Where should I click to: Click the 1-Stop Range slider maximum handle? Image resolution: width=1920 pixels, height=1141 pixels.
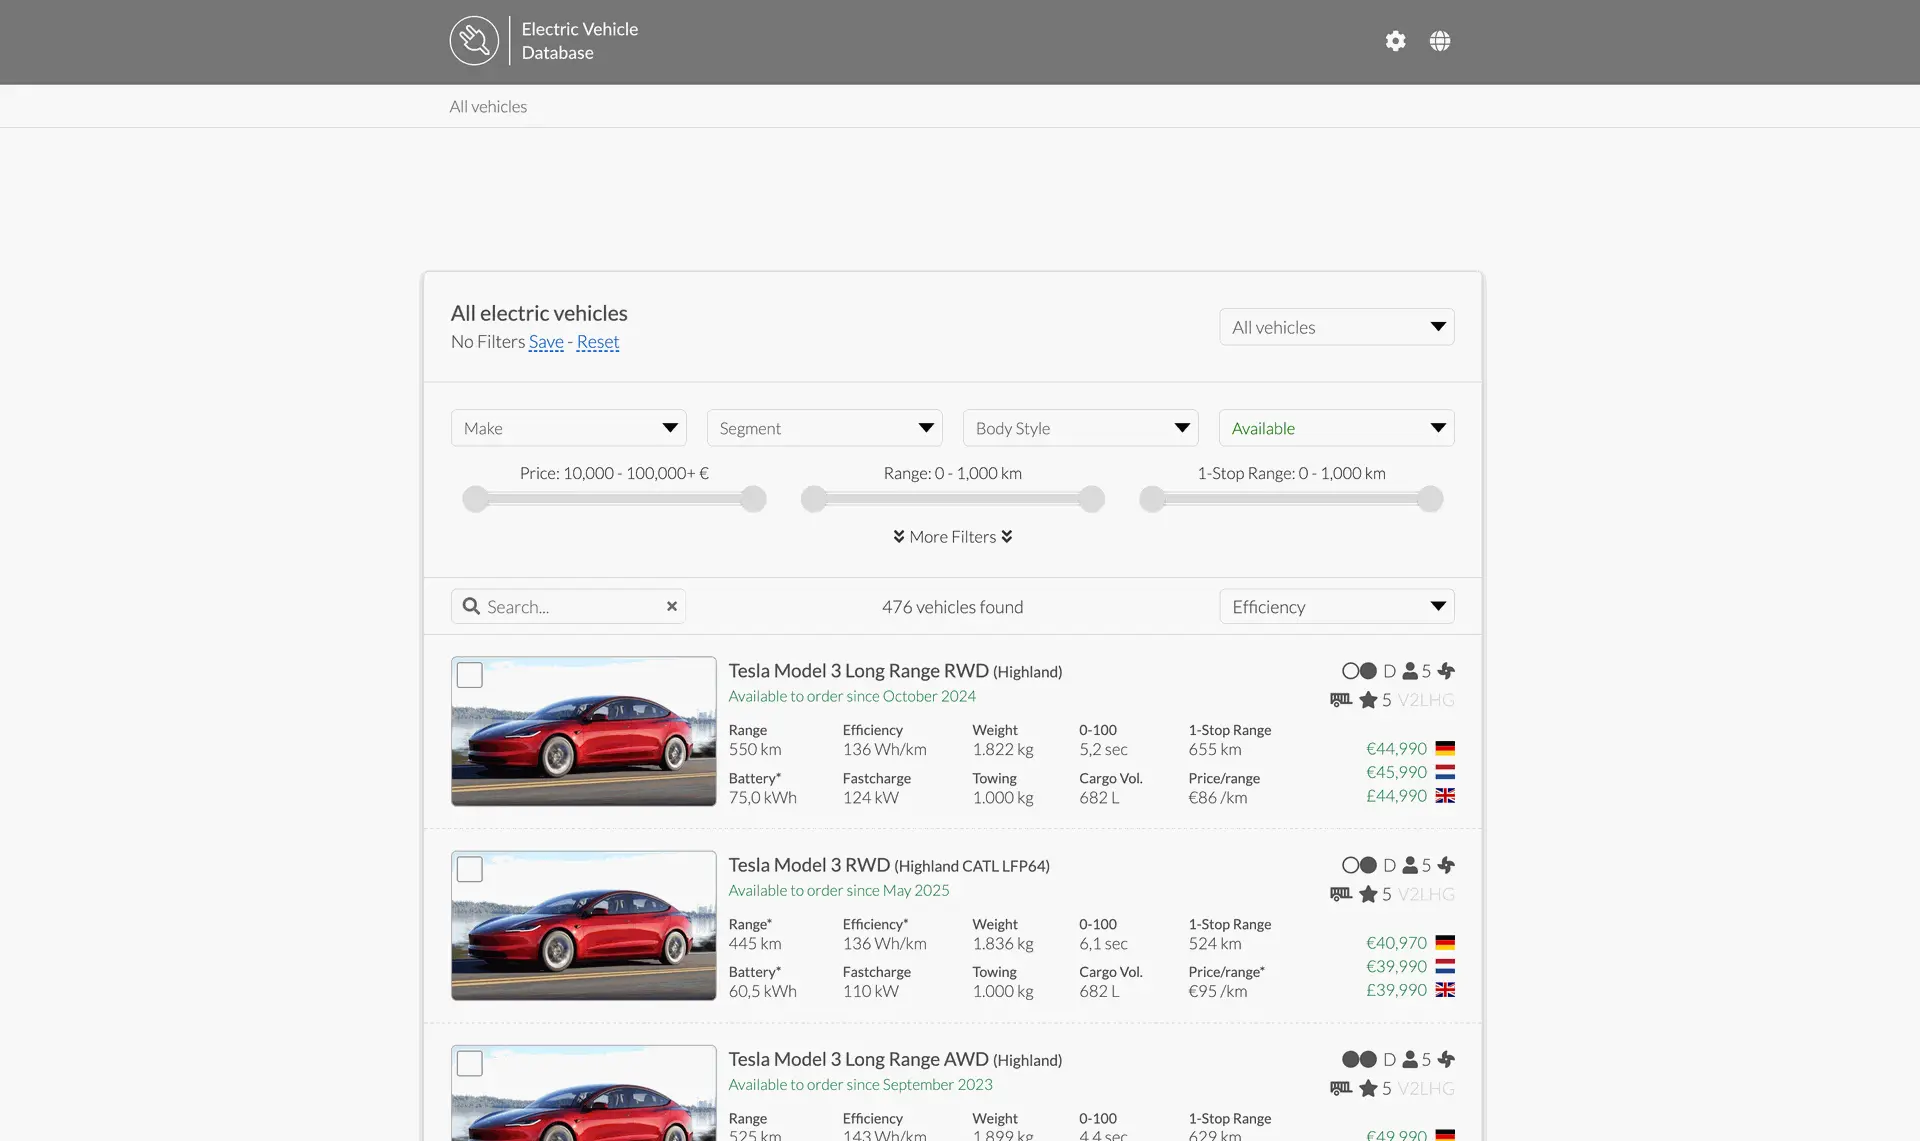[x=1431, y=499]
